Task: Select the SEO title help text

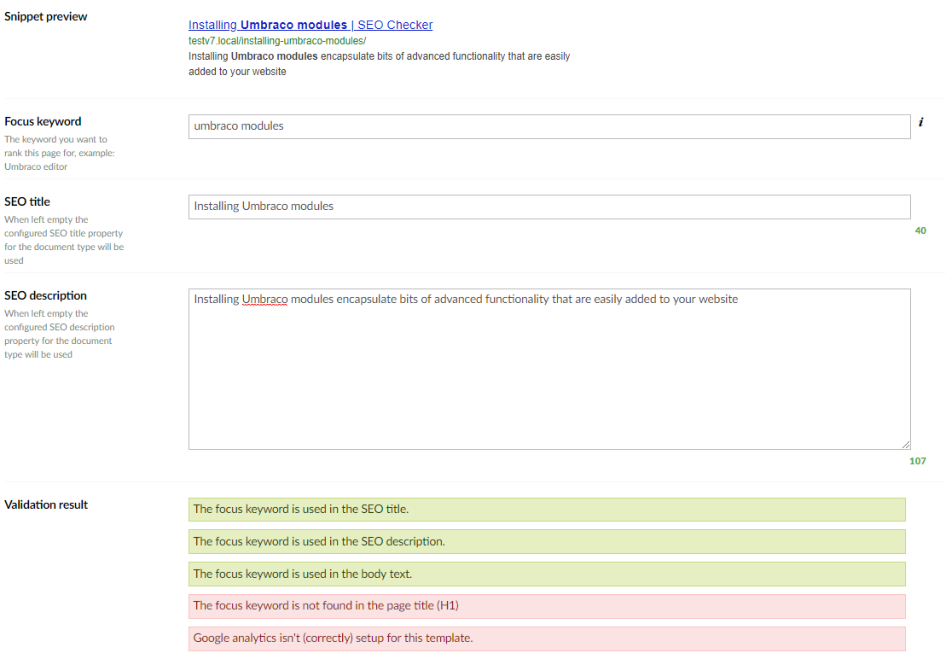Action: click(x=64, y=240)
